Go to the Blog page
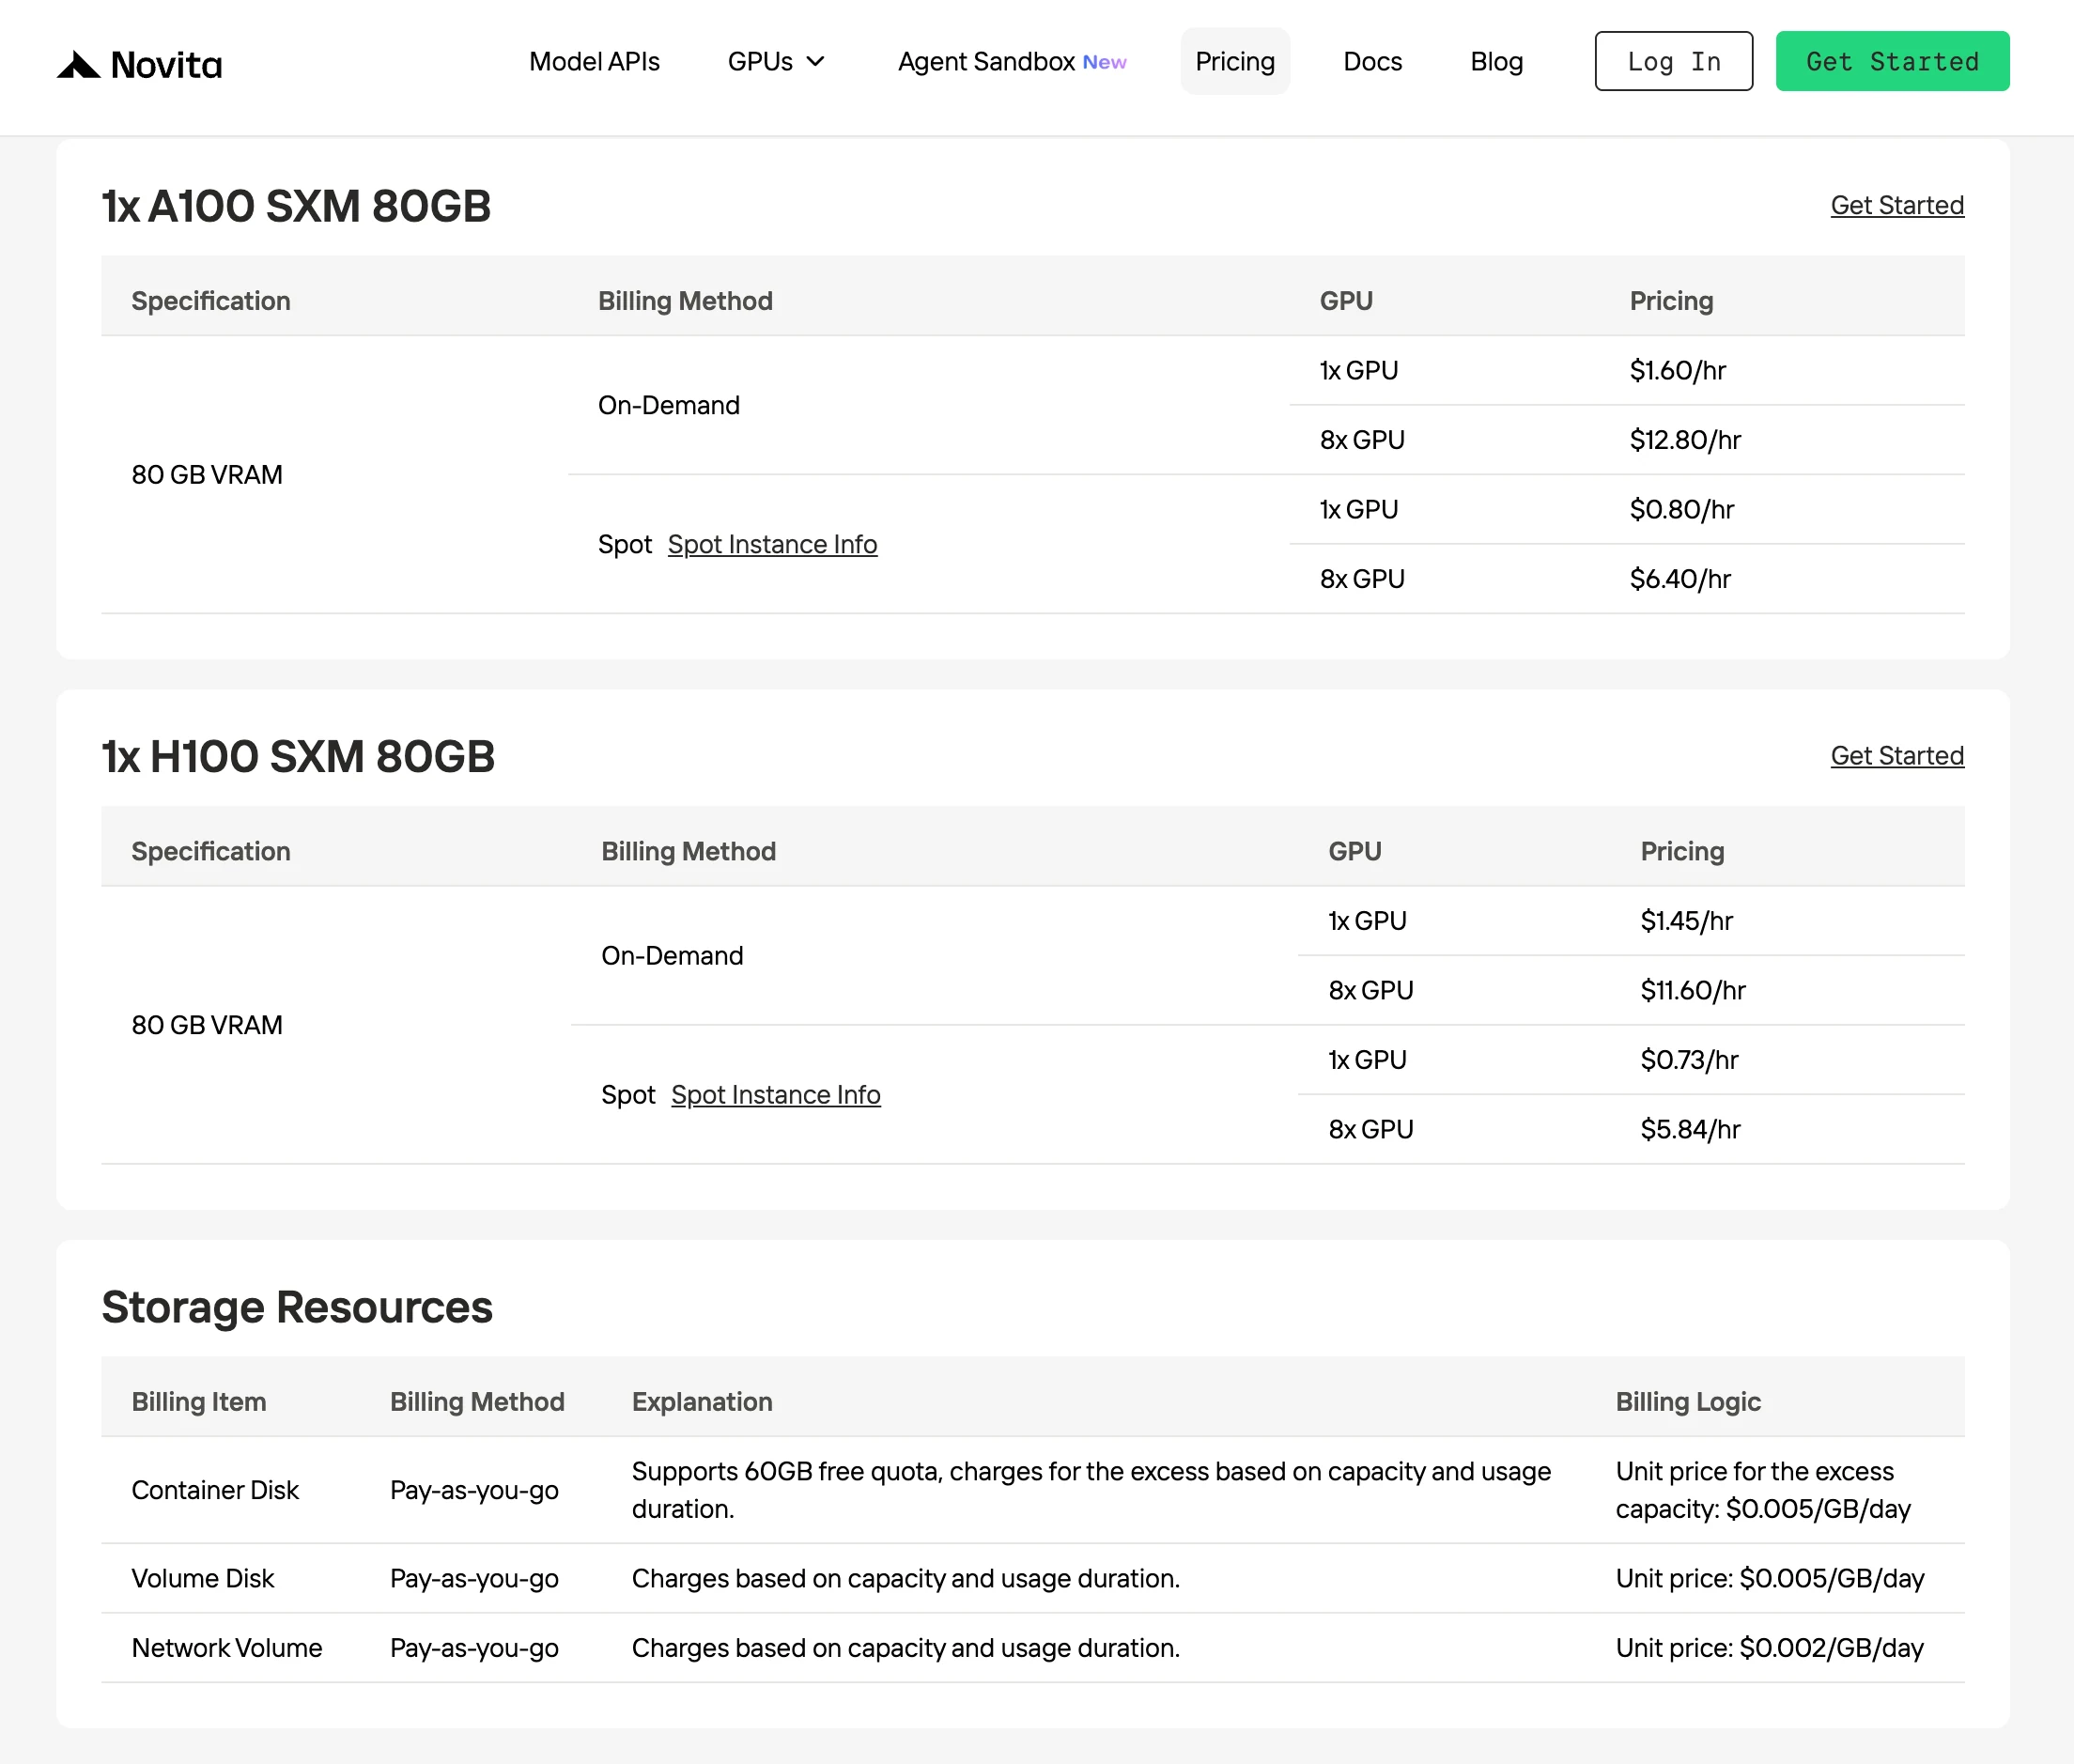 pos(1496,62)
